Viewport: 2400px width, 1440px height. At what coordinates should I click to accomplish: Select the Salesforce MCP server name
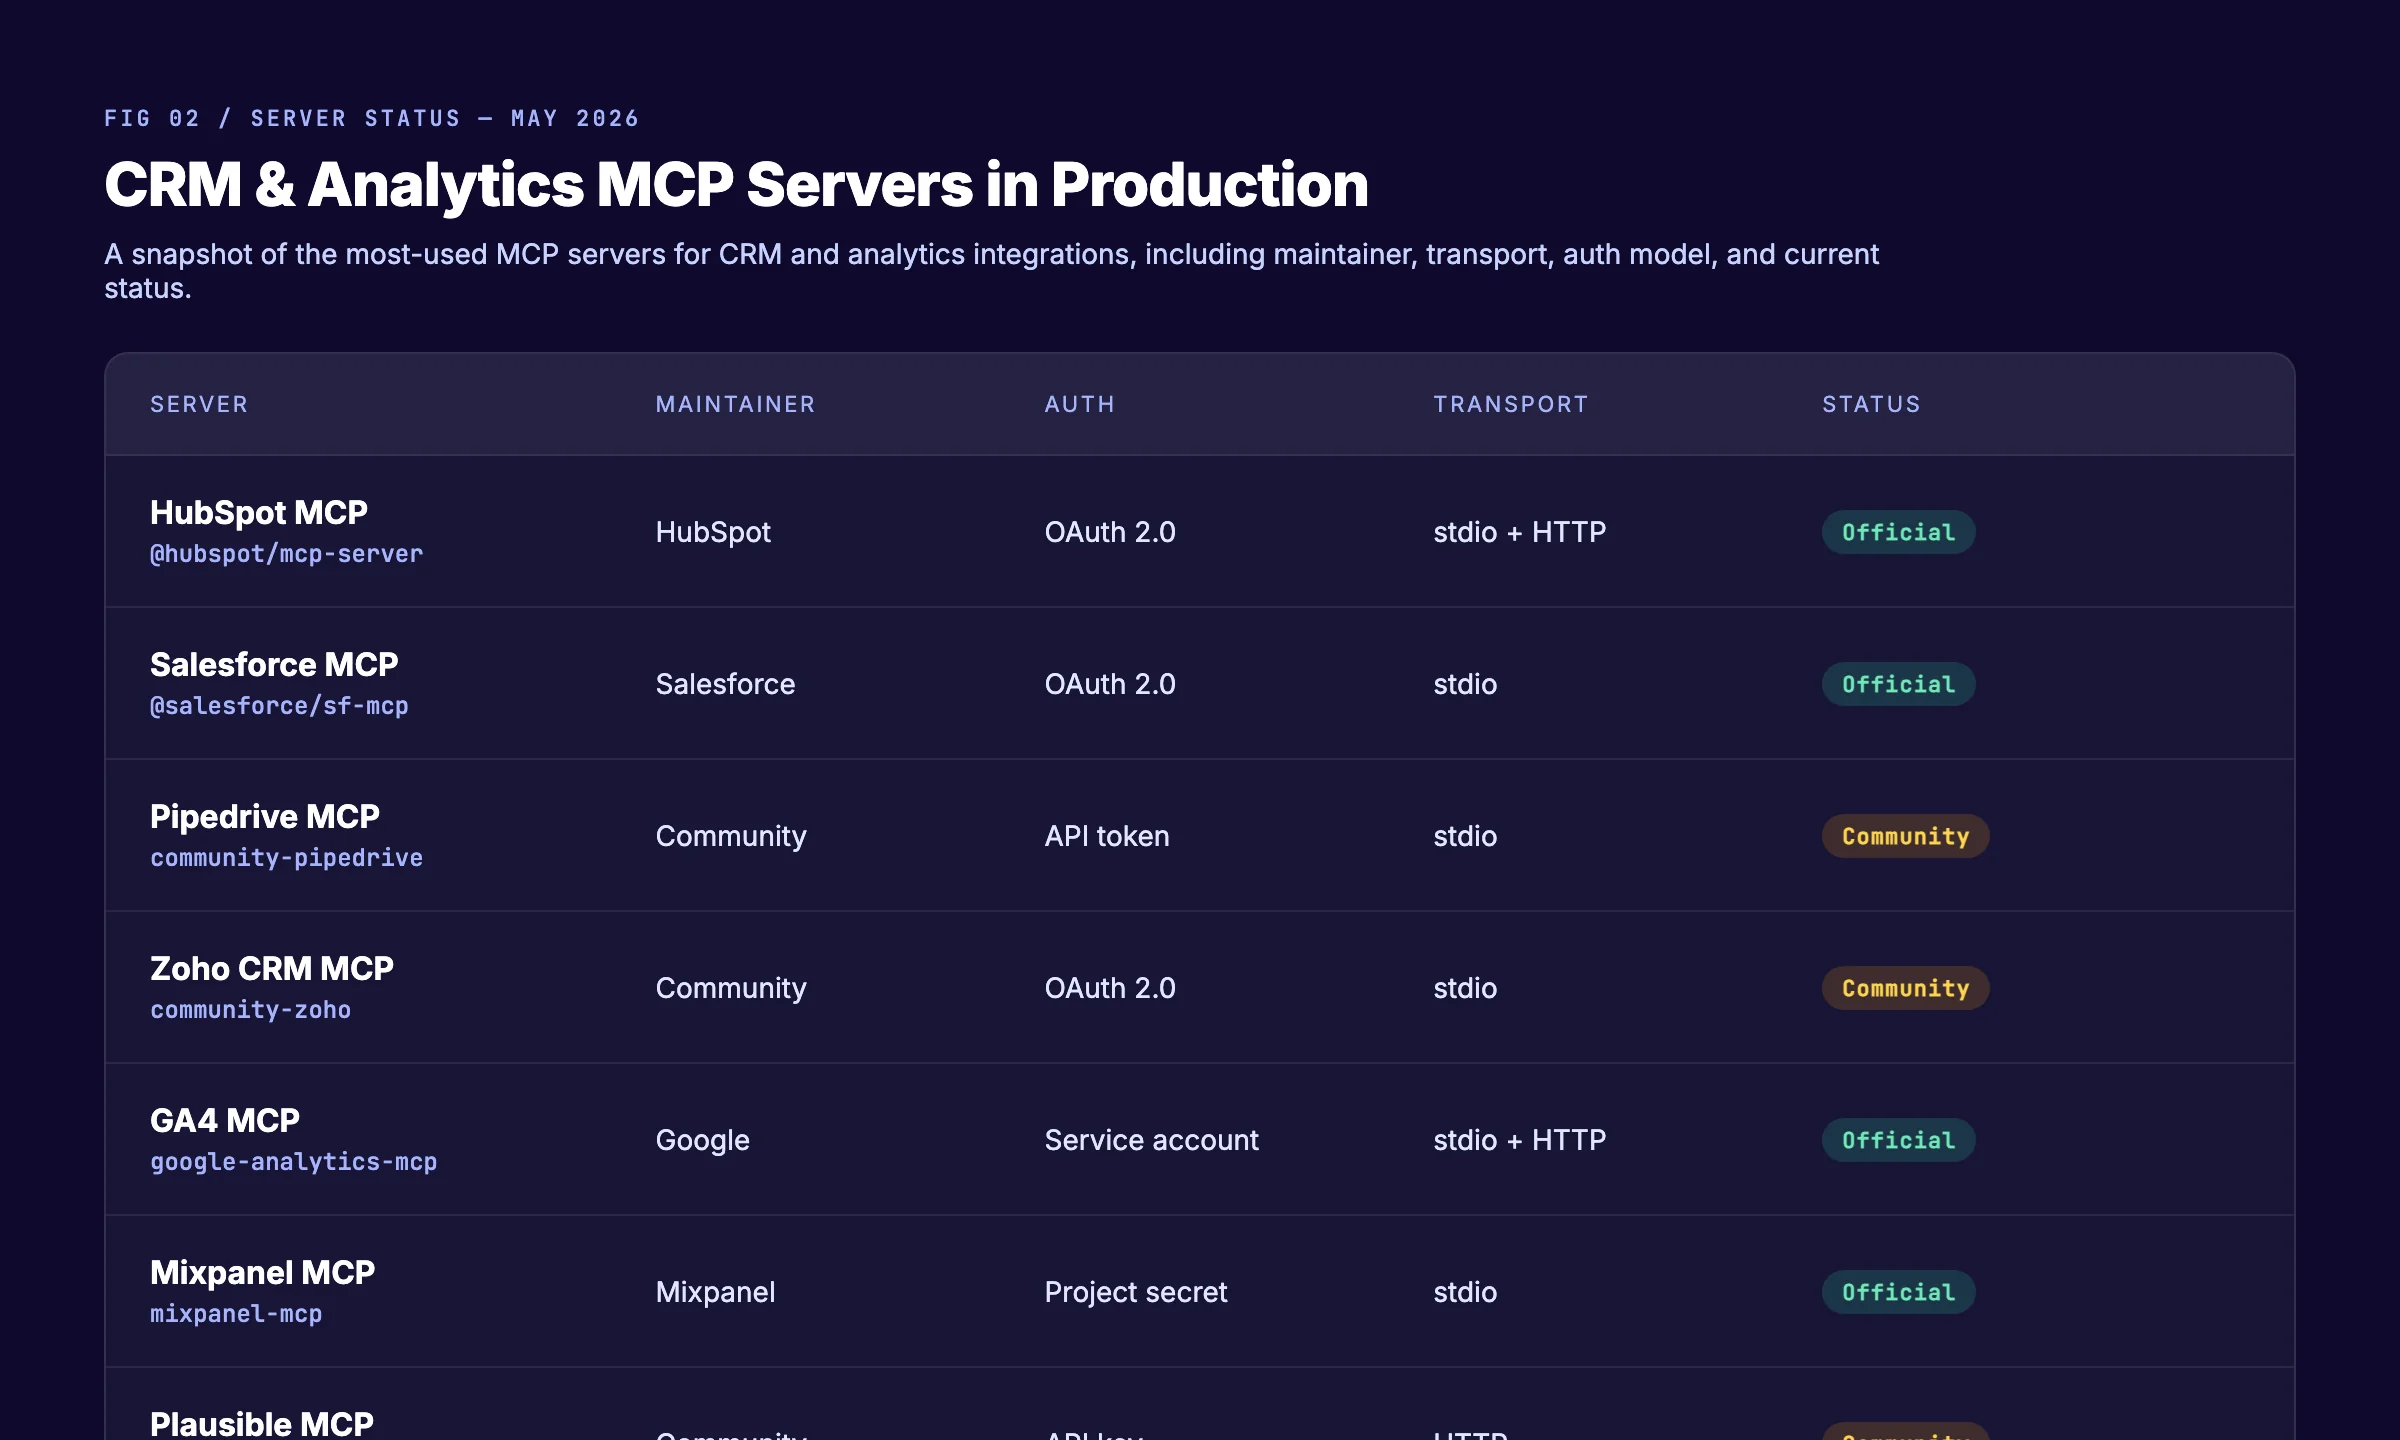click(x=274, y=664)
